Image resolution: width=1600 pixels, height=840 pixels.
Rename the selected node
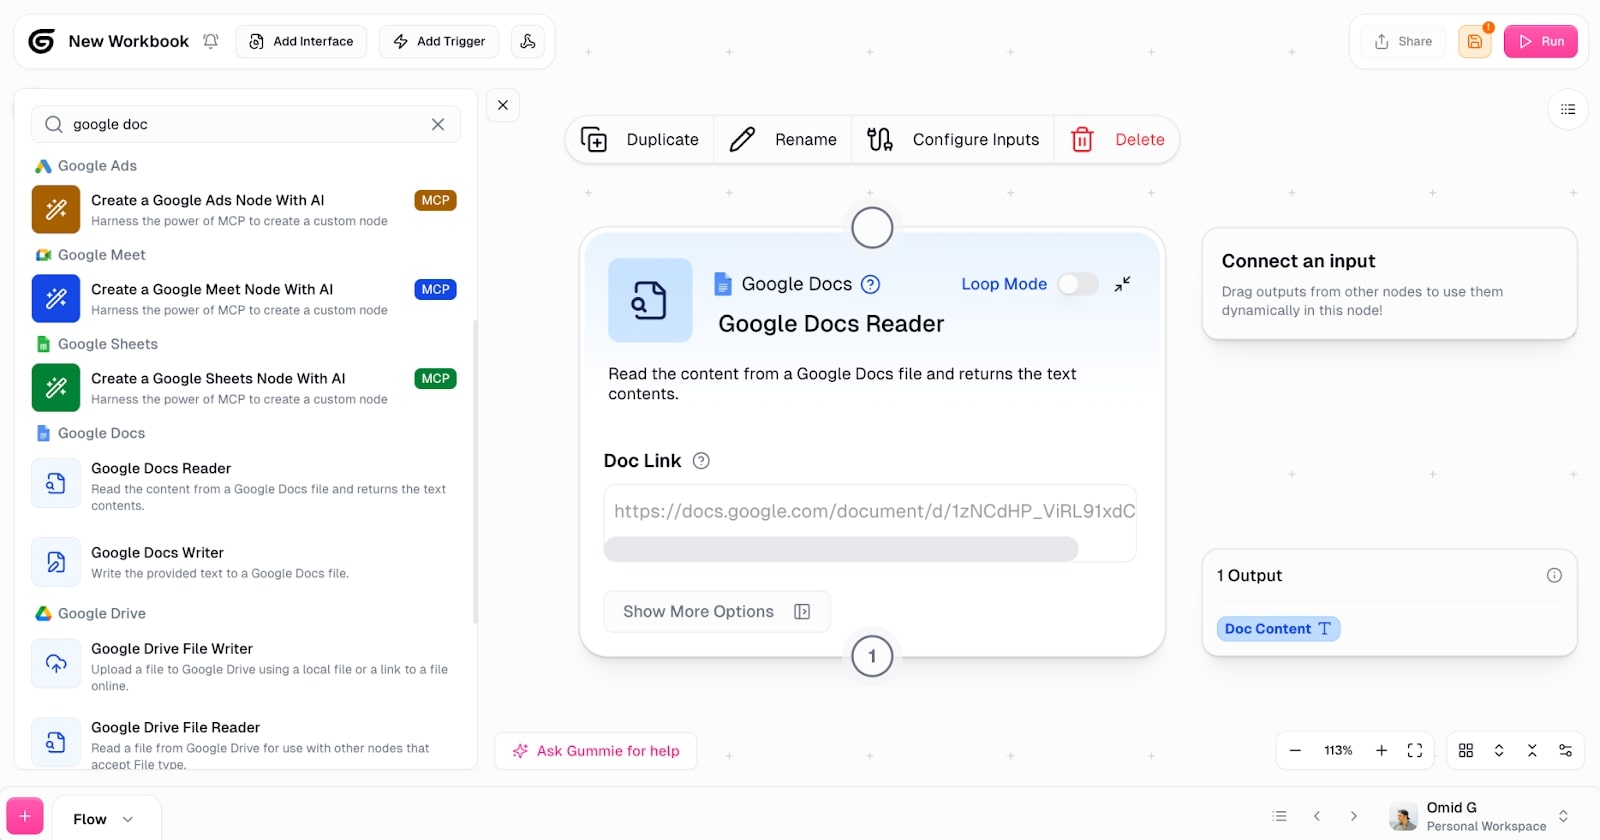[x=783, y=139]
